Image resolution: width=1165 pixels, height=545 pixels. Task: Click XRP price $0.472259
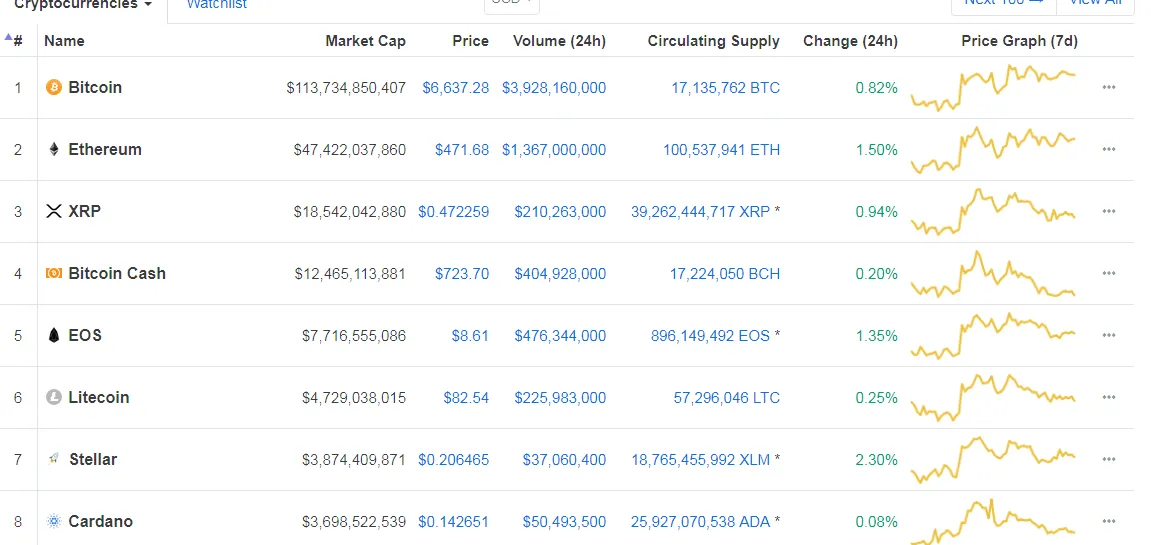453,212
